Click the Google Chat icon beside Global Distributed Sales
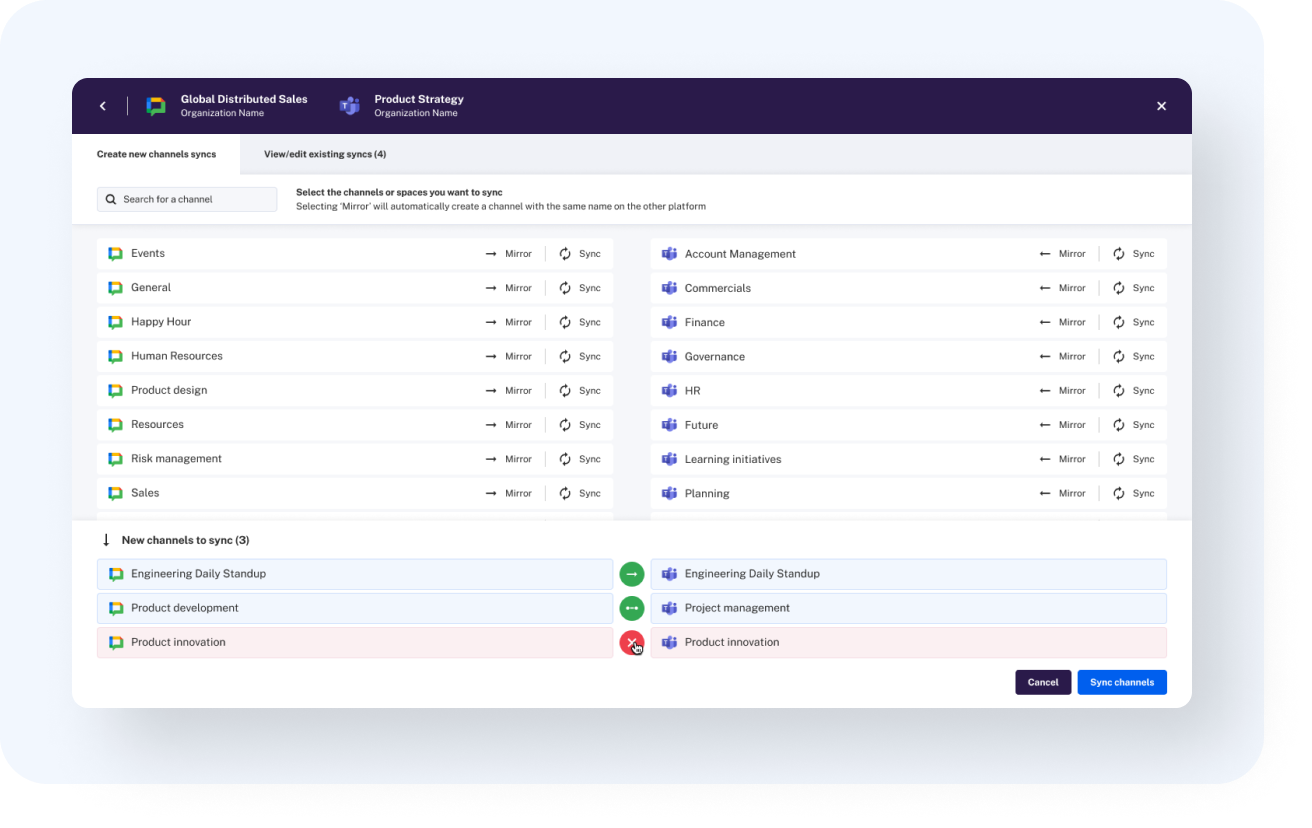Screen dimensions: 1312x828 [156, 106]
